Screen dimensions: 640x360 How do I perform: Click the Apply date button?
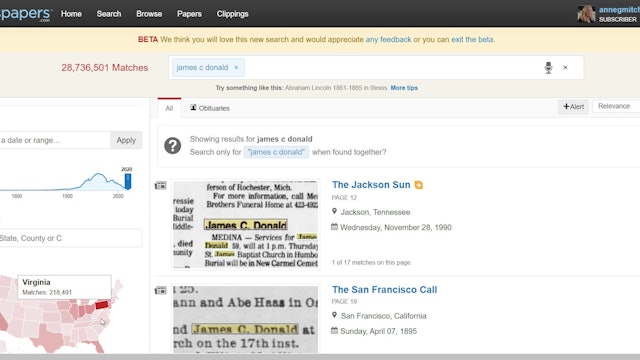pyautogui.click(x=126, y=140)
